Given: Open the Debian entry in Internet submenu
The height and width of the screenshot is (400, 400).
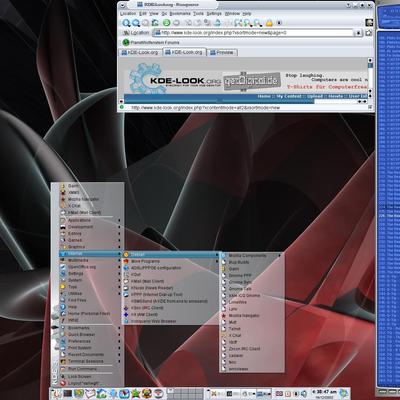Looking at the screenshot, I should [171, 255].
